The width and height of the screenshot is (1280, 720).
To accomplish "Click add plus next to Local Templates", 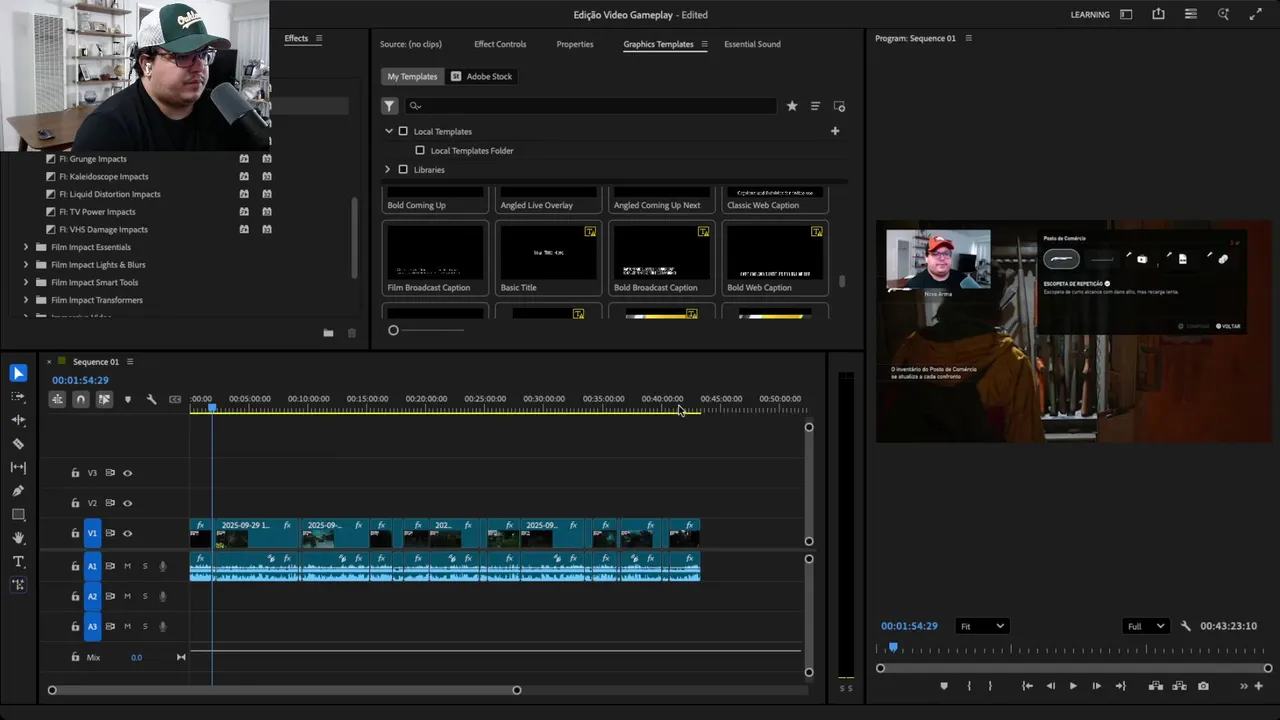I will (x=835, y=131).
